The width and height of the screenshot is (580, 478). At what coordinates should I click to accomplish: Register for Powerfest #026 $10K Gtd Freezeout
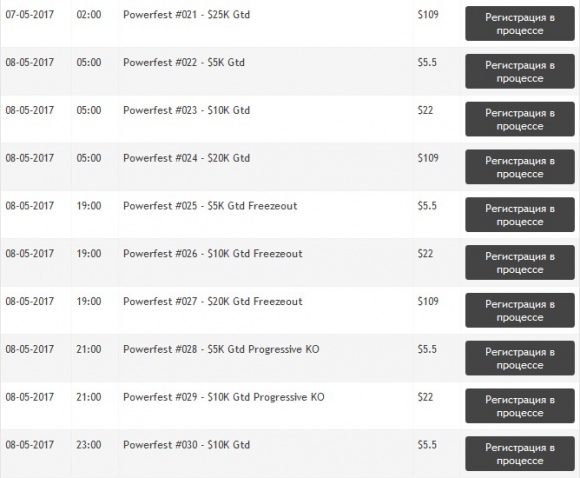pos(520,262)
